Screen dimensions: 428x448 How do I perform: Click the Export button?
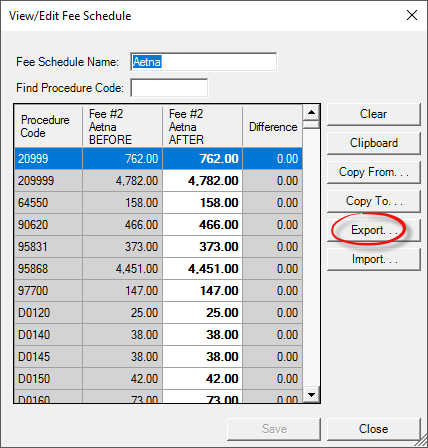tap(373, 230)
